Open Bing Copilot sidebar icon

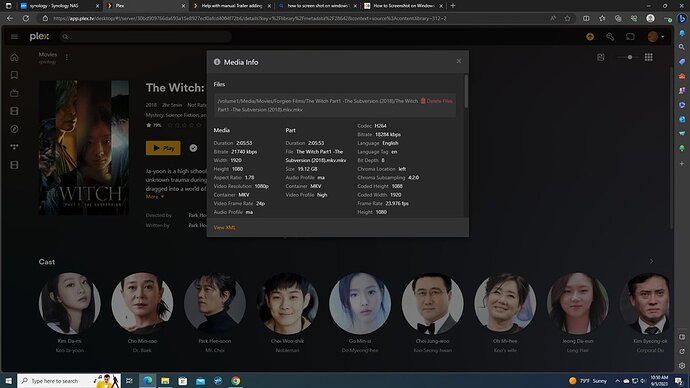[x=682, y=18]
